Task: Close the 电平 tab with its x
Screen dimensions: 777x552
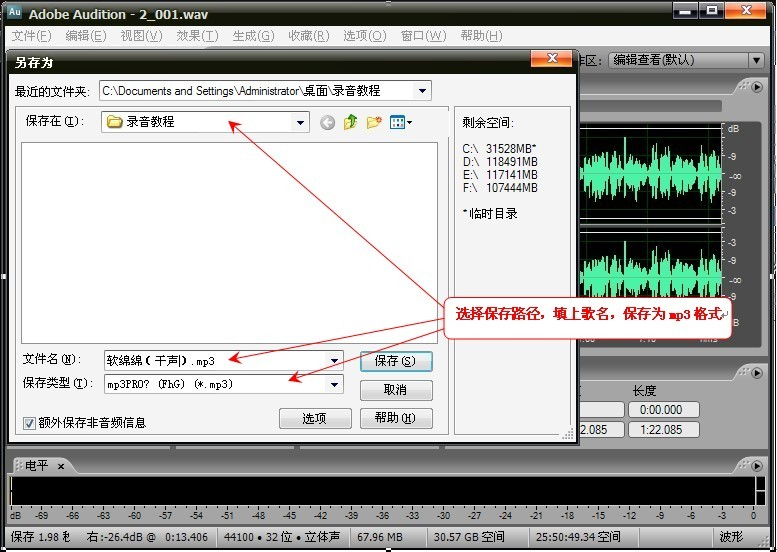Action: (61, 466)
